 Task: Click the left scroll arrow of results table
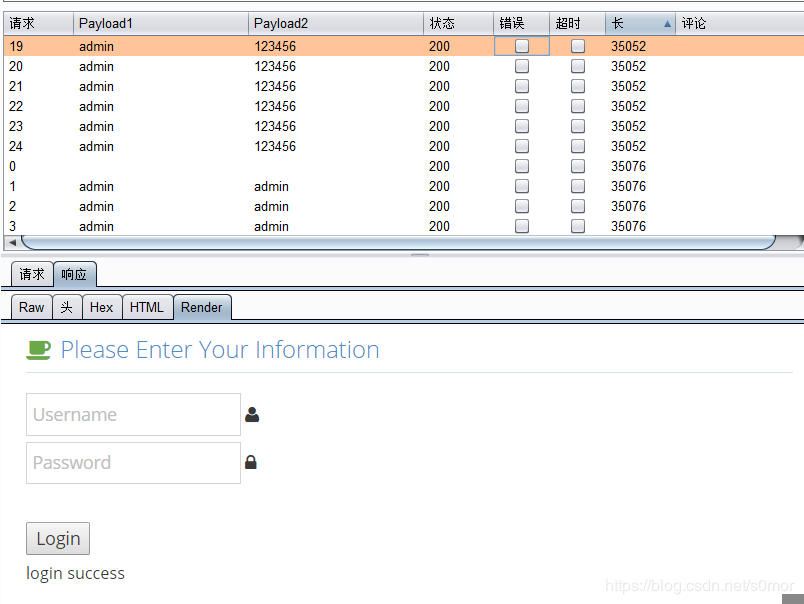point(12,243)
